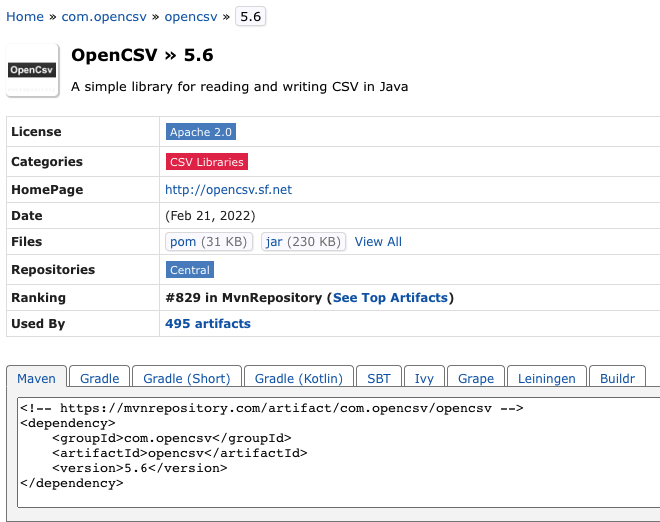Screen dimensions: 660x522
Task: Click the 'A simple library for reading' description
Action: click(240, 87)
